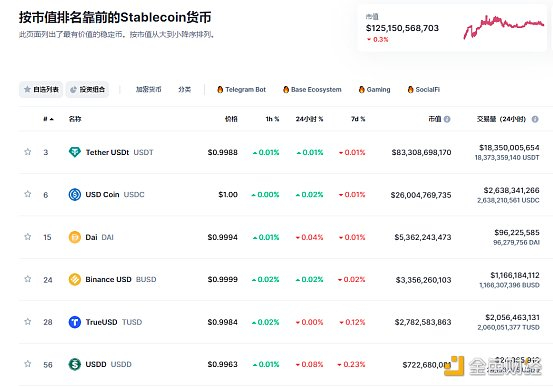Open the Telegram Bot category
The image size is (553, 387).
(242, 90)
